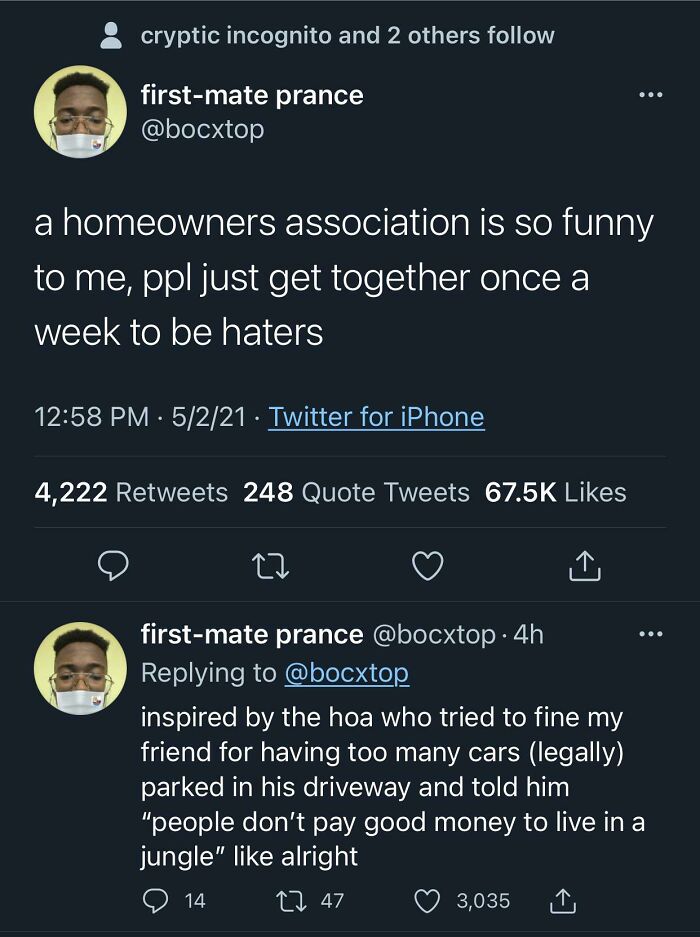The height and width of the screenshot is (937, 700).
Task: Open the @bocxtop mention in Replying to
Action: 346,673
